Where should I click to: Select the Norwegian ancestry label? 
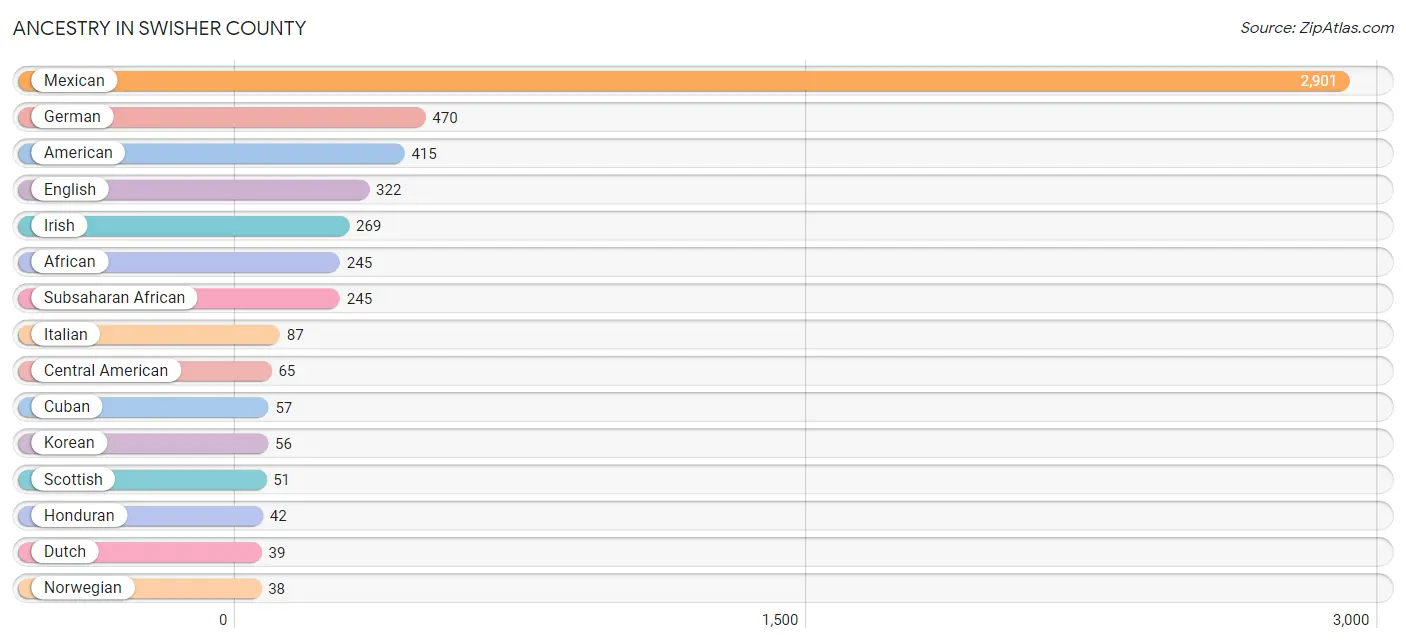point(83,588)
